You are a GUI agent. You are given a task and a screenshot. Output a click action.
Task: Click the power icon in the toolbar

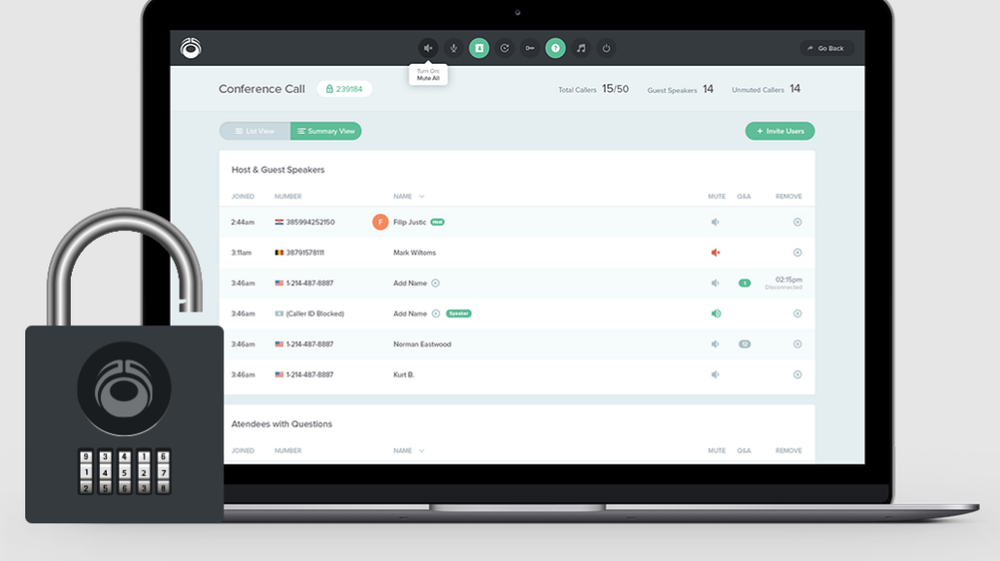tap(607, 48)
